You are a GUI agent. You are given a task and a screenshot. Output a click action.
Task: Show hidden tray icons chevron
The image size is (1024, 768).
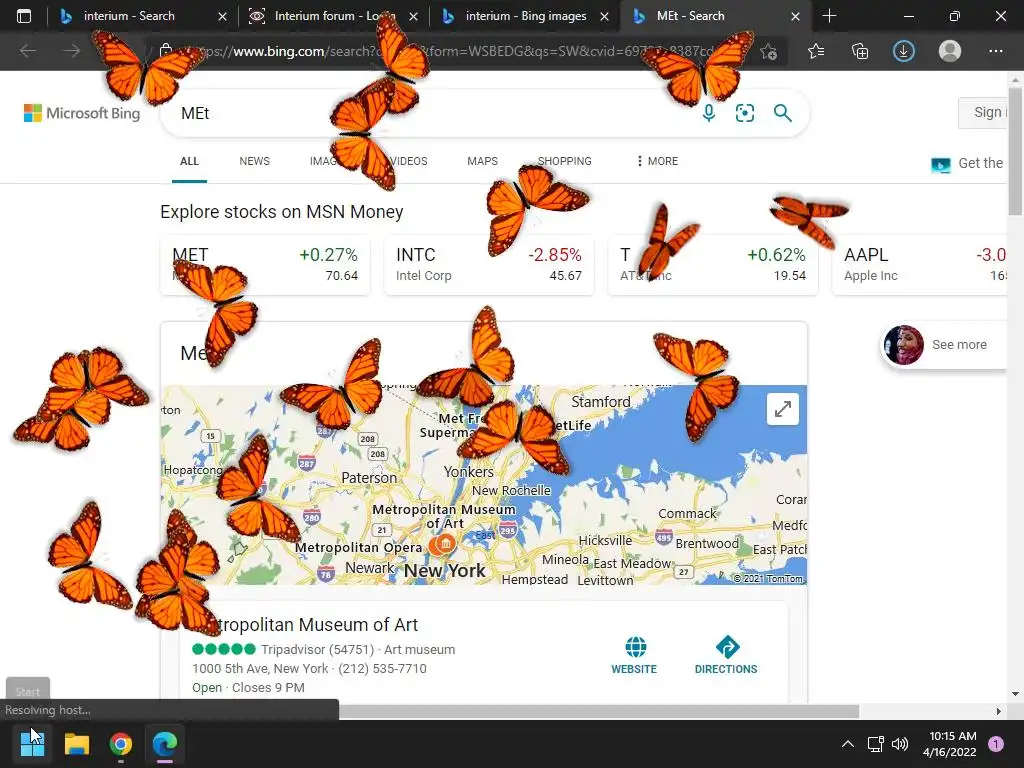847,744
